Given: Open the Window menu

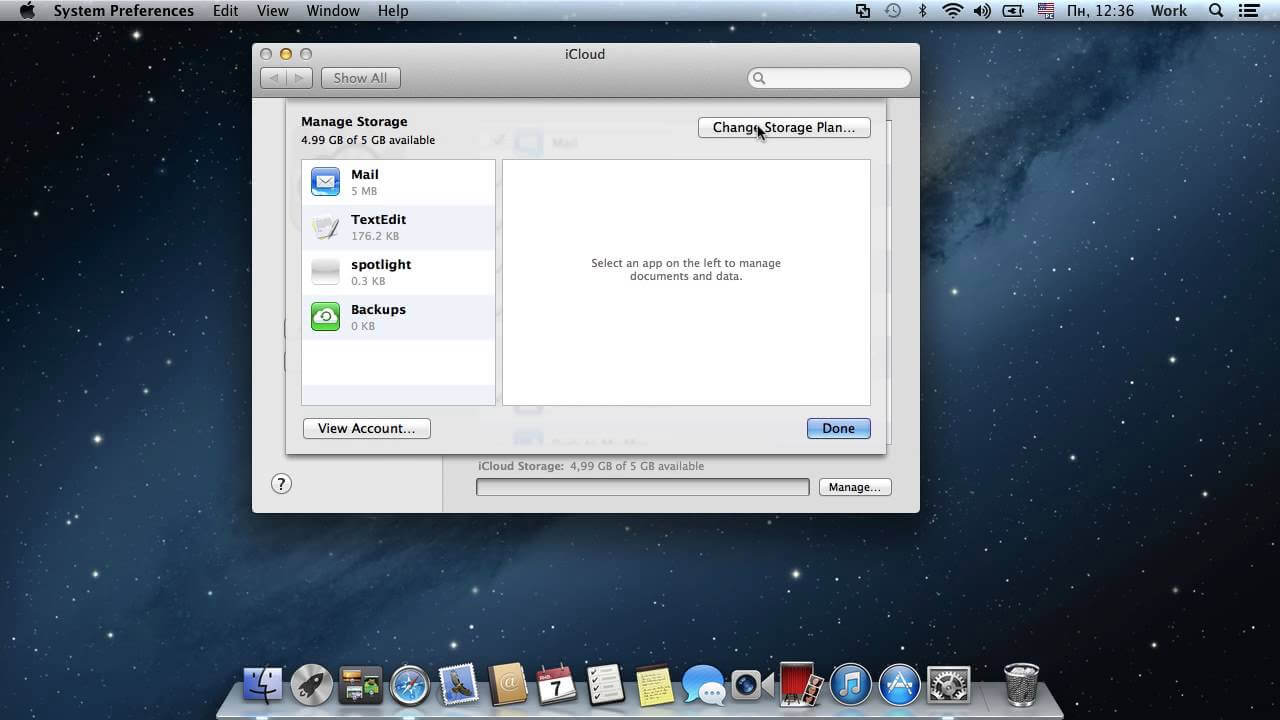Looking at the screenshot, I should pyautogui.click(x=333, y=10).
